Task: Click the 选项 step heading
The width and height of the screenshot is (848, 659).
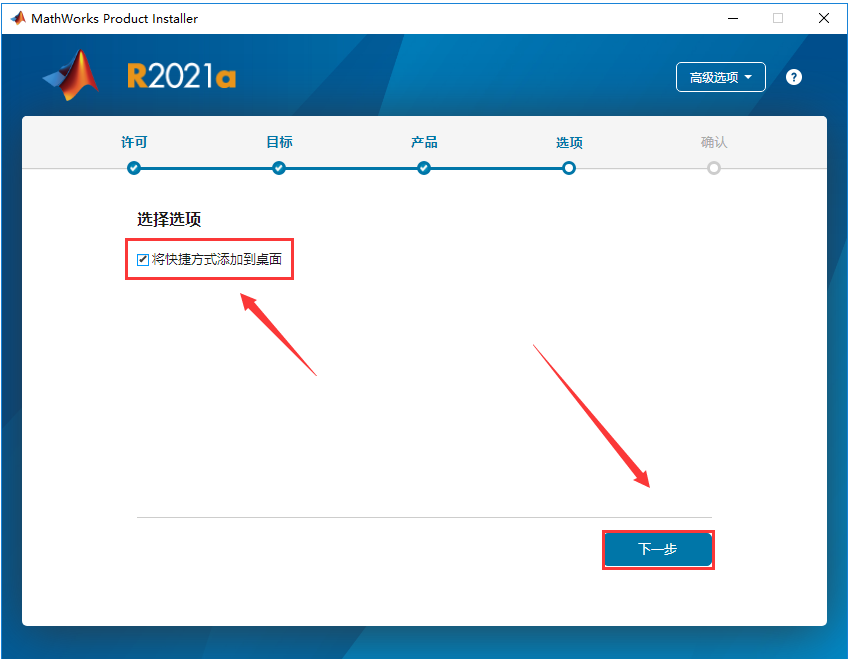Action: (x=569, y=142)
